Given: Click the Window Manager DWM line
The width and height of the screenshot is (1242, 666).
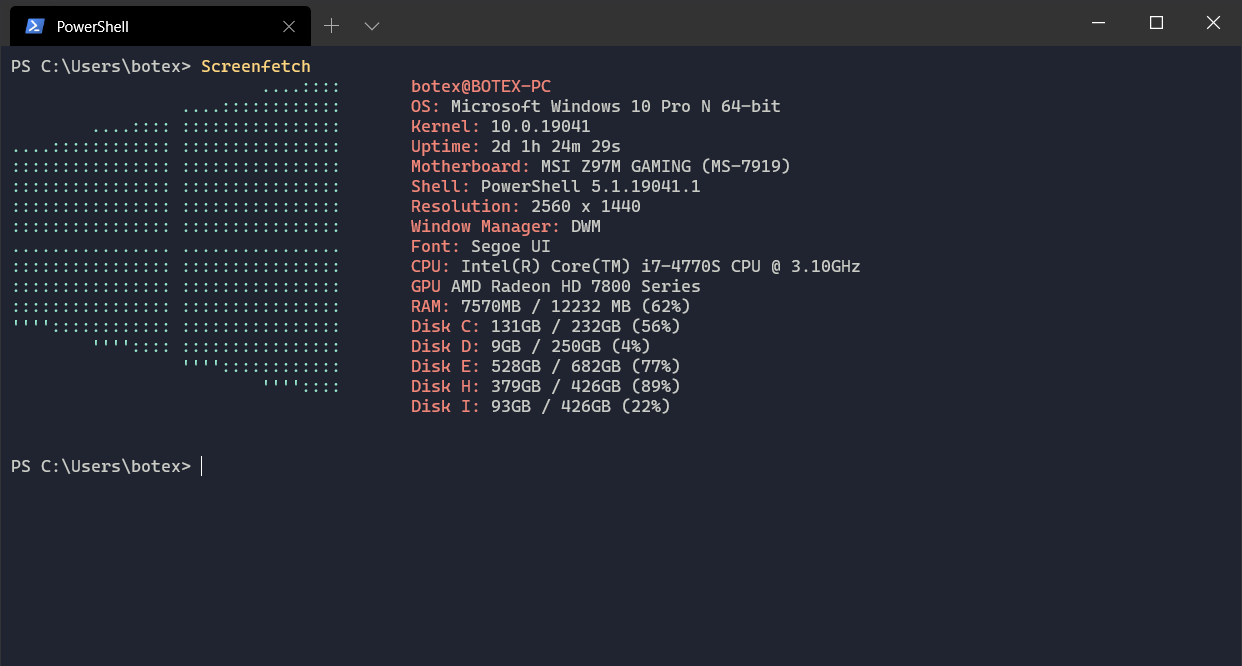Looking at the screenshot, I should pos(506,227).
